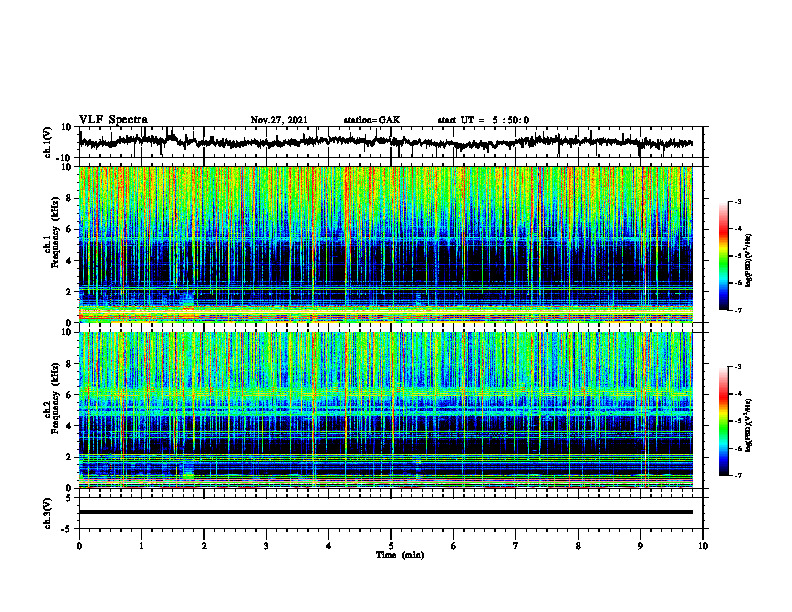This screenshot has width=792, height=612.
Task: Click the ch.1 voltage waveform trace panel
Action: point(390,142)
